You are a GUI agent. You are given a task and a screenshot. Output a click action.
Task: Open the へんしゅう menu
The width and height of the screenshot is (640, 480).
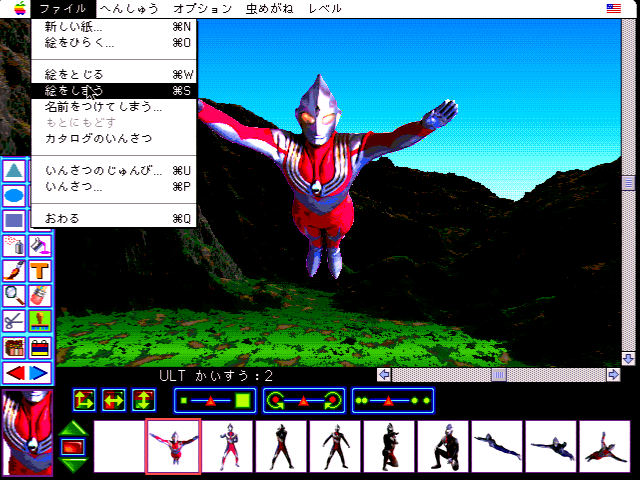tap(129, 9)
